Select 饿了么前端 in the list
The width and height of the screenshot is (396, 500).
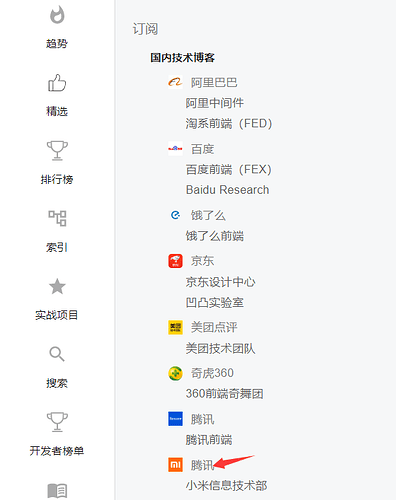(x=215, y=236)
